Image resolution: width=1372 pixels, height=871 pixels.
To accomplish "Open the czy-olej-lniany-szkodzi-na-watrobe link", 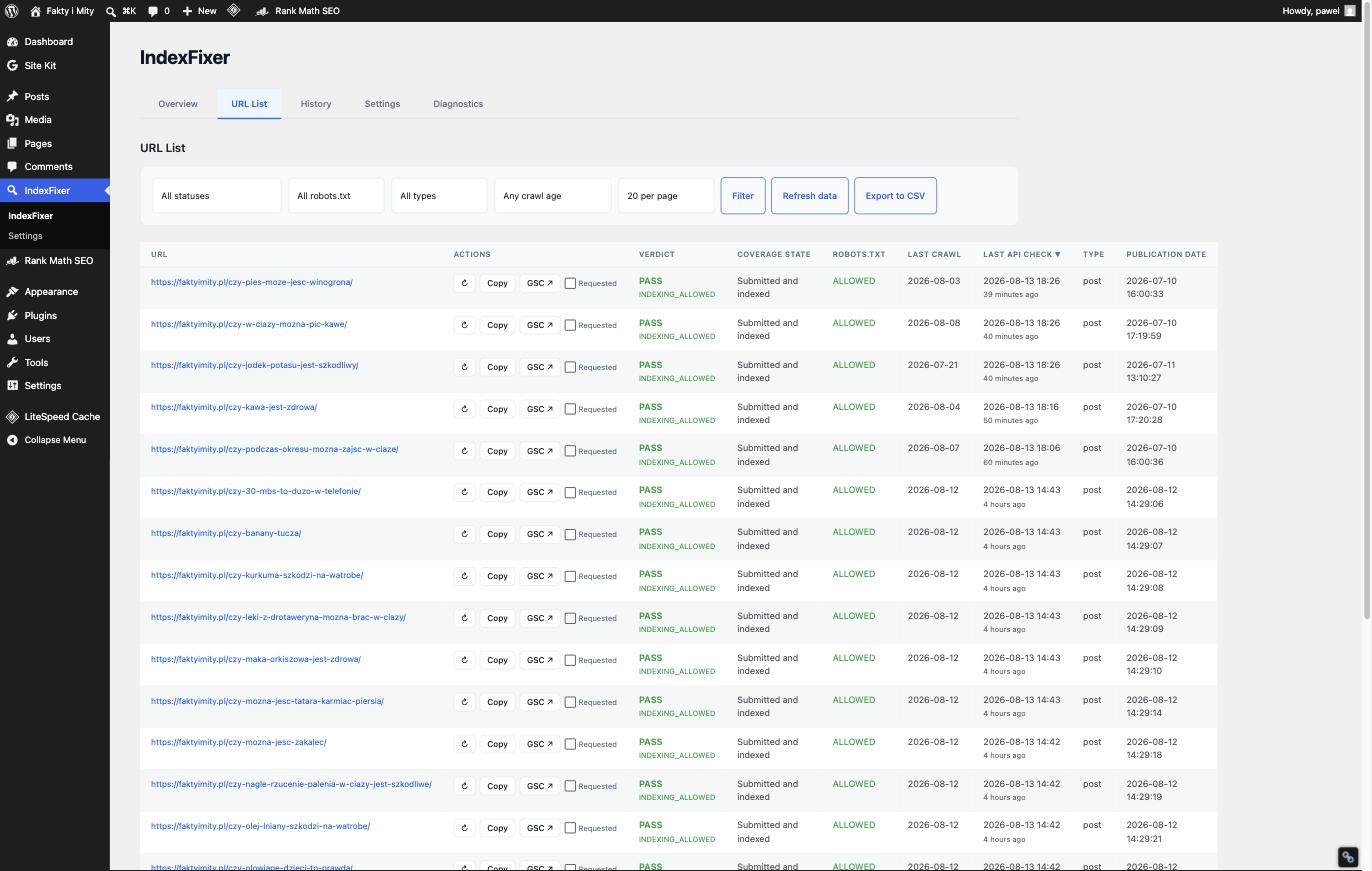I will pyautogui.click(x=260, y=827).
